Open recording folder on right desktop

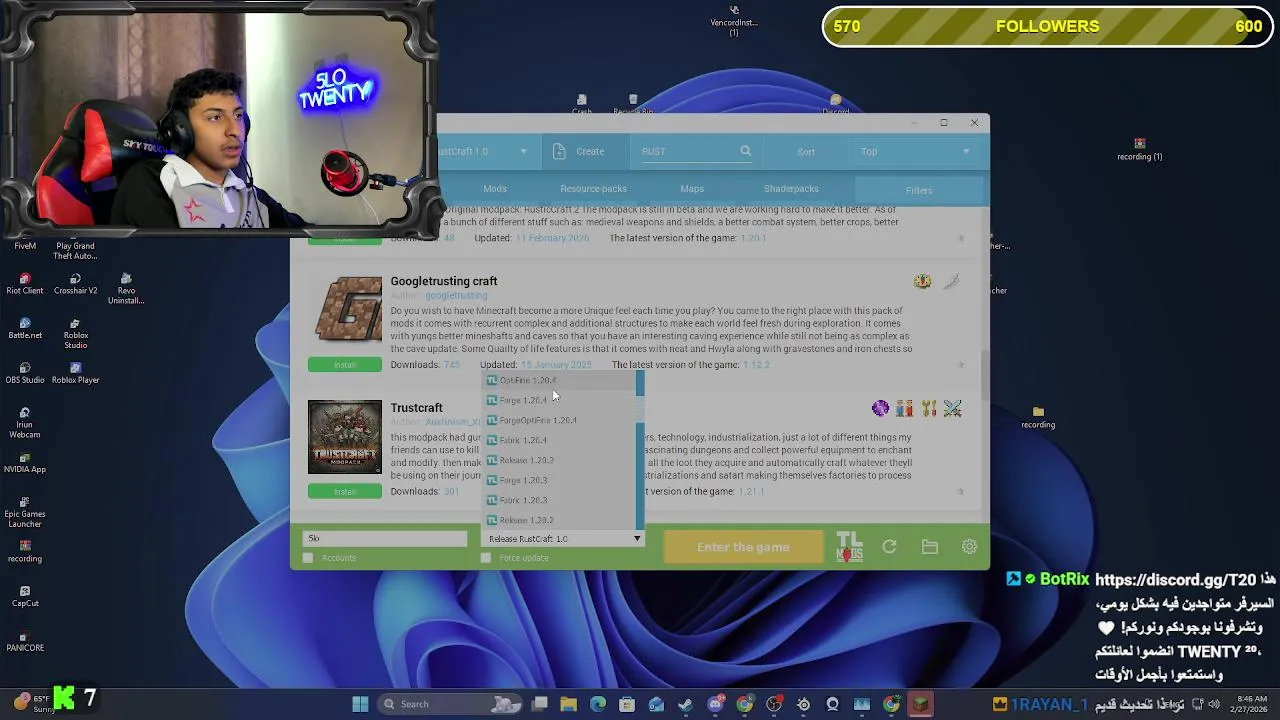point(1038,417)
